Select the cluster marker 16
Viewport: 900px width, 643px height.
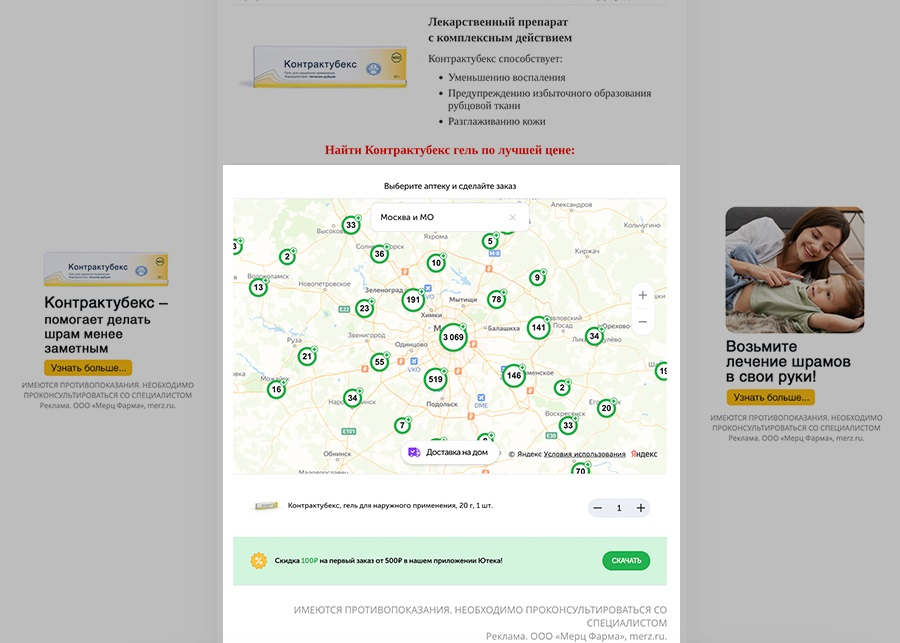(x=276, y=389)
